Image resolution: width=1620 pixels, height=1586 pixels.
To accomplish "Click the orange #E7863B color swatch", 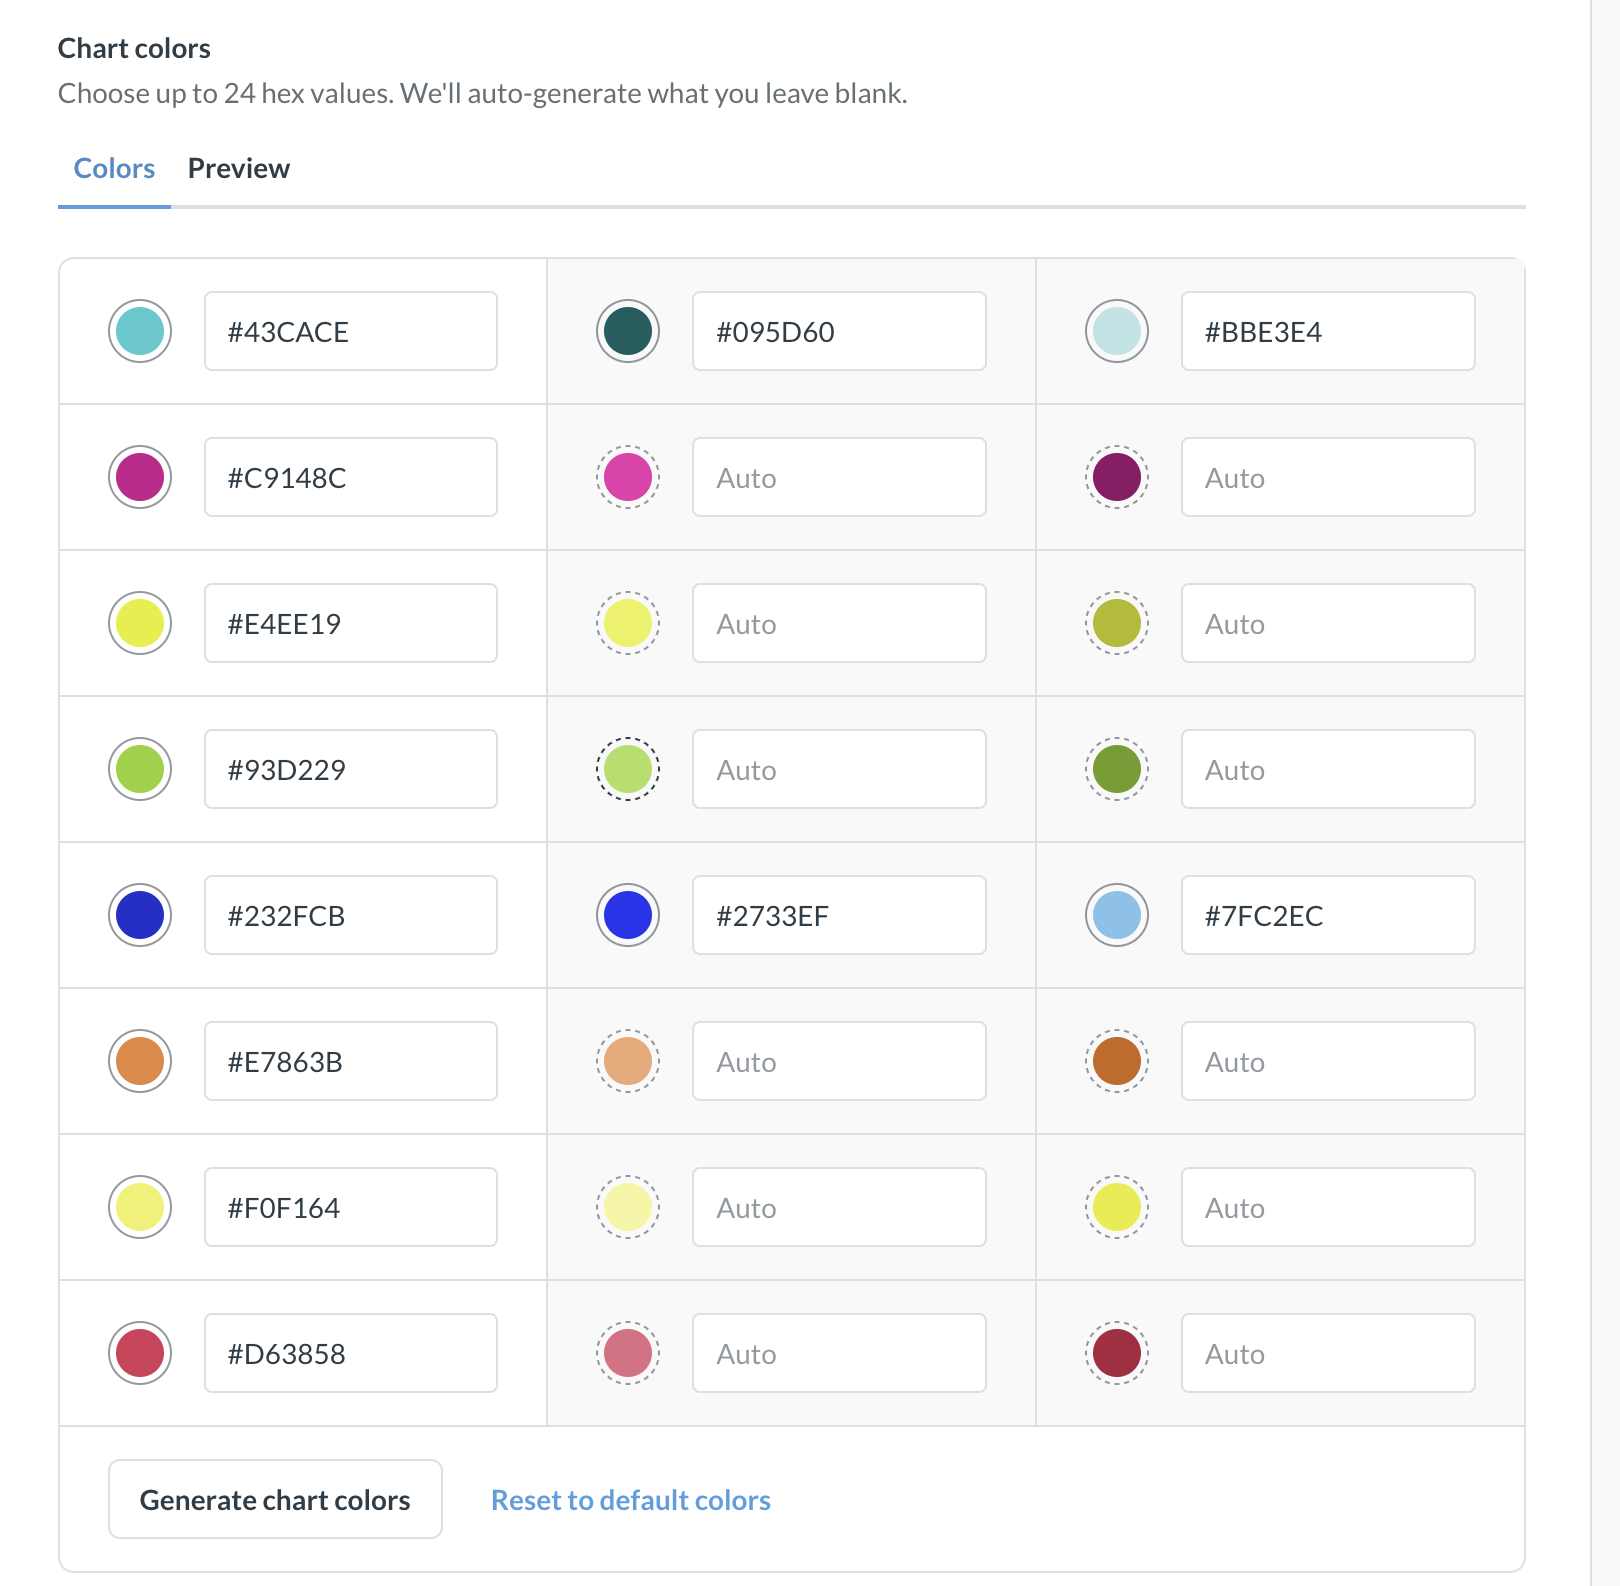I will tap(140, 1061).
